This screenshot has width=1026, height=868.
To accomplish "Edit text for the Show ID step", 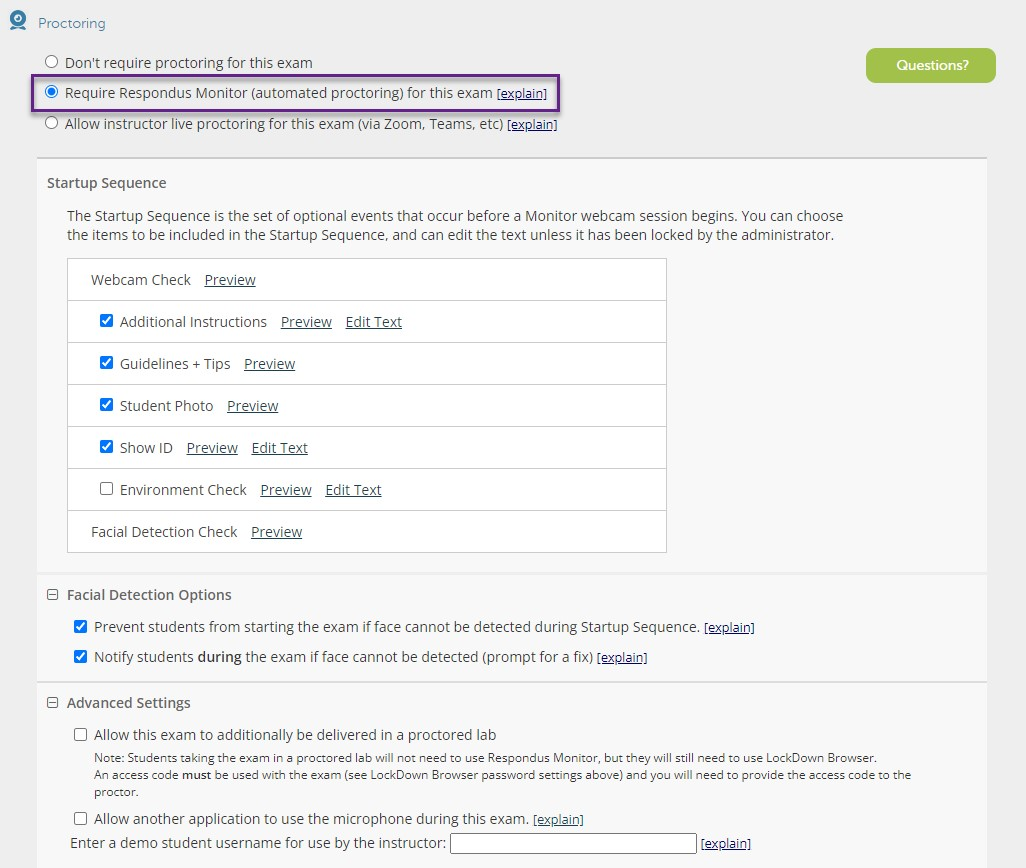I will tap(279, 447).
